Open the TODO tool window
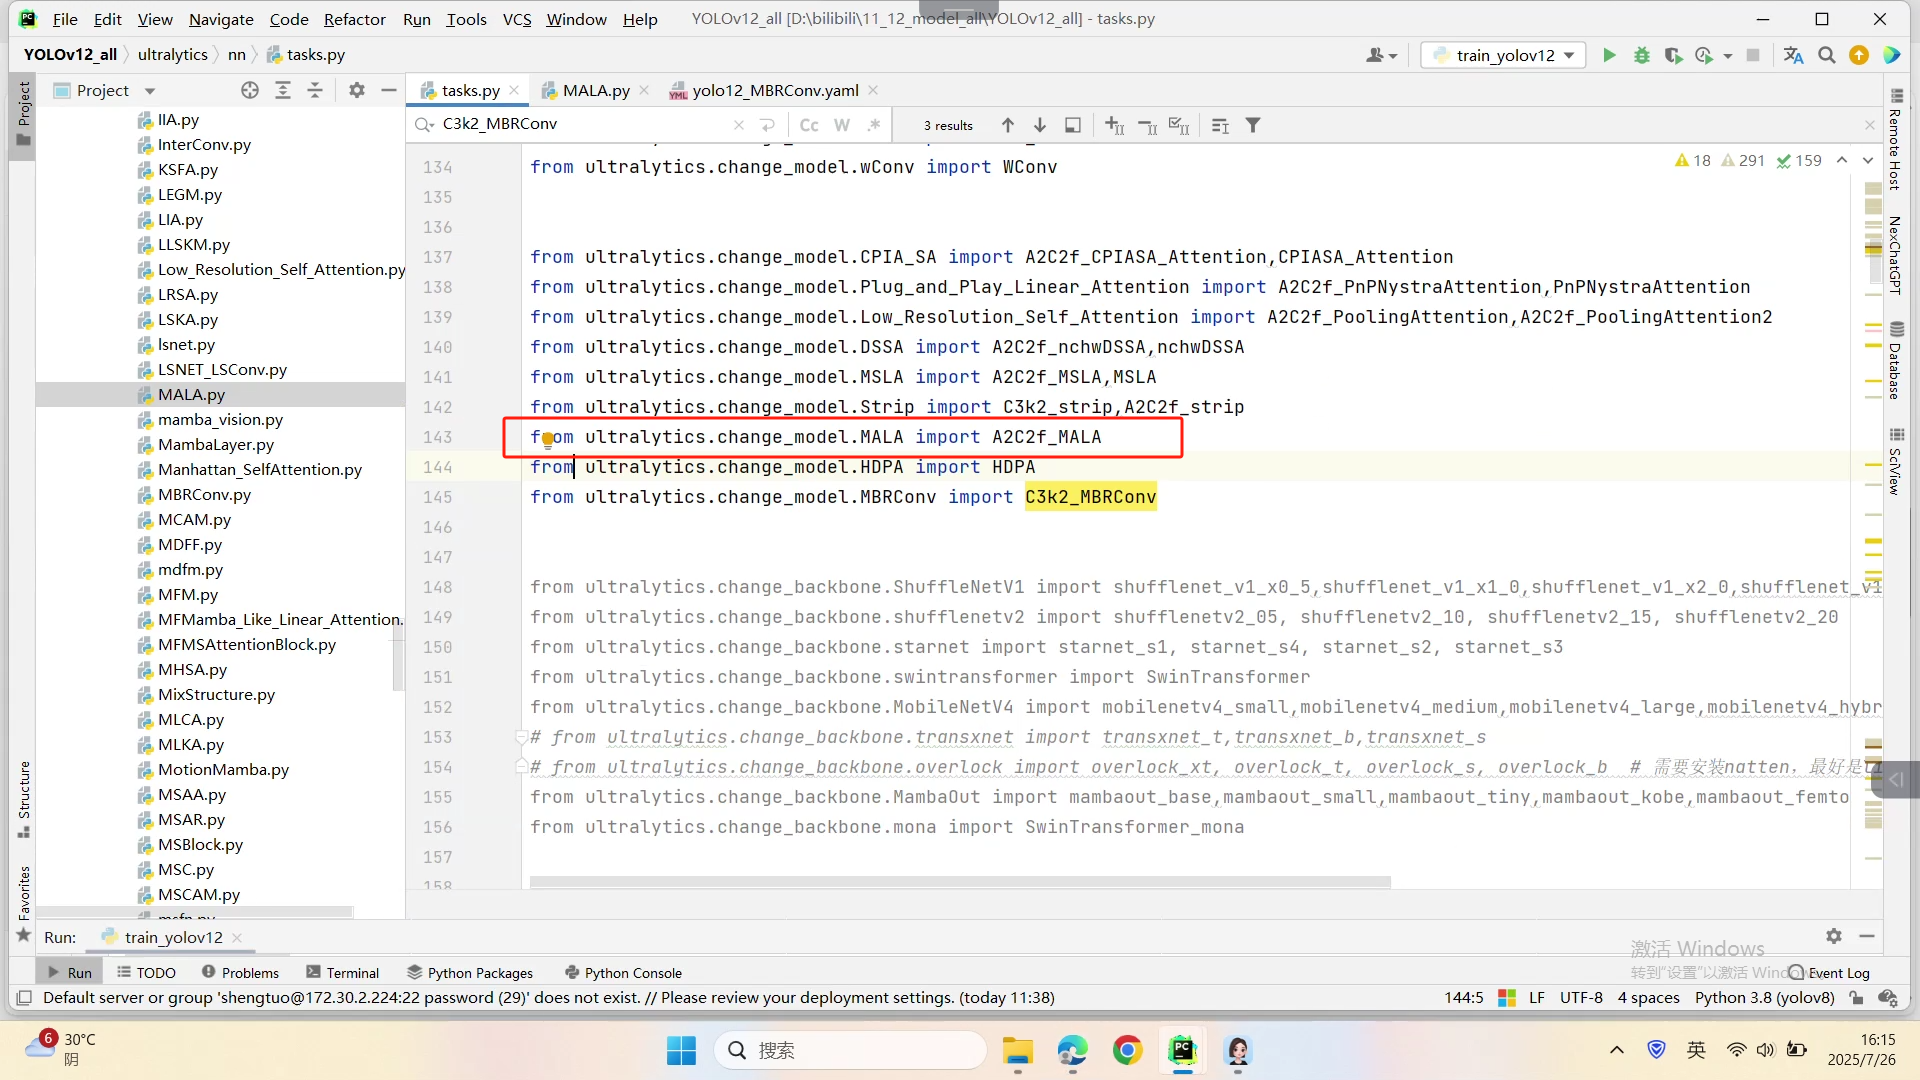The height and width of the screenshot is (1080, 1920). click(146, 972)
